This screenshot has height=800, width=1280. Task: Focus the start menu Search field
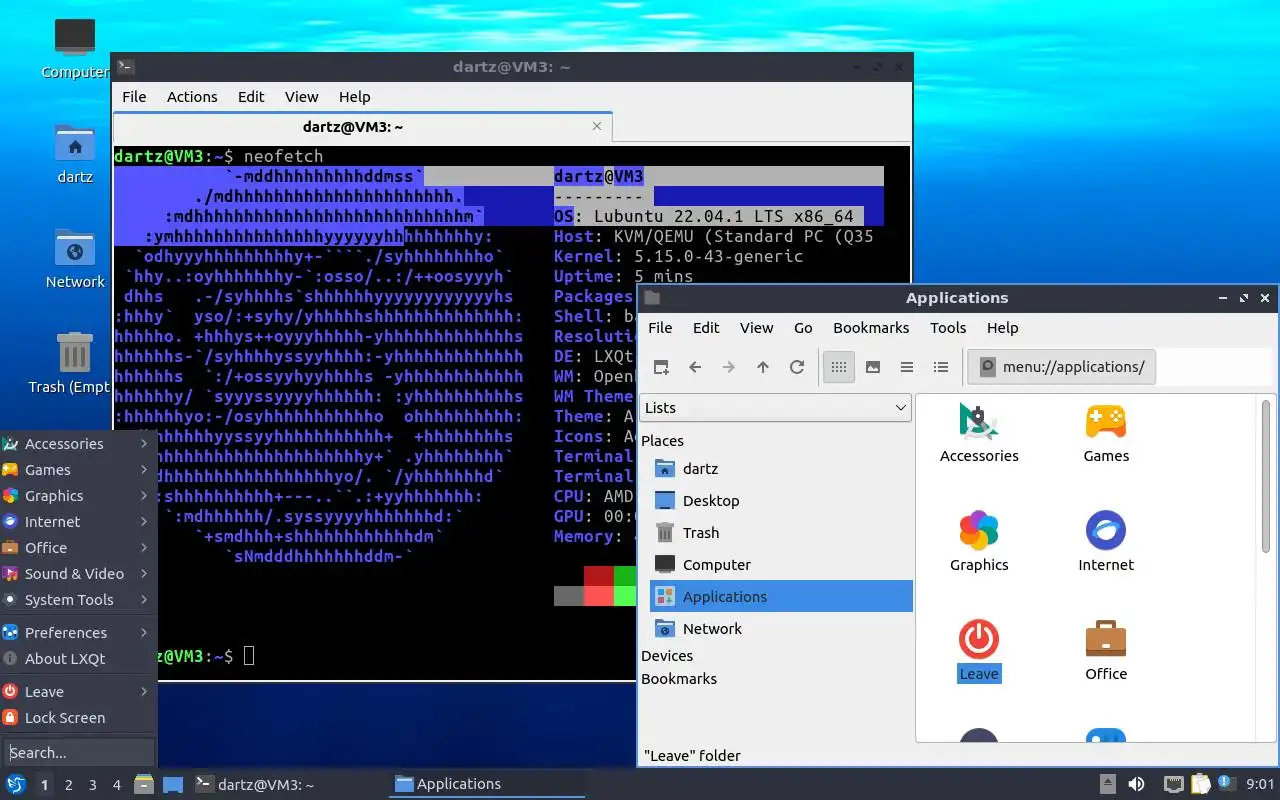coord(79,752)
